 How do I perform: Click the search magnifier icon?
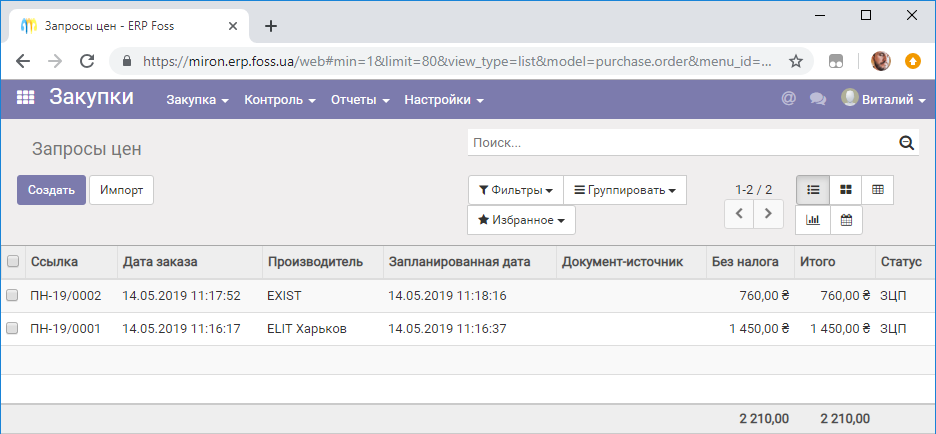(x=907, y=142)
